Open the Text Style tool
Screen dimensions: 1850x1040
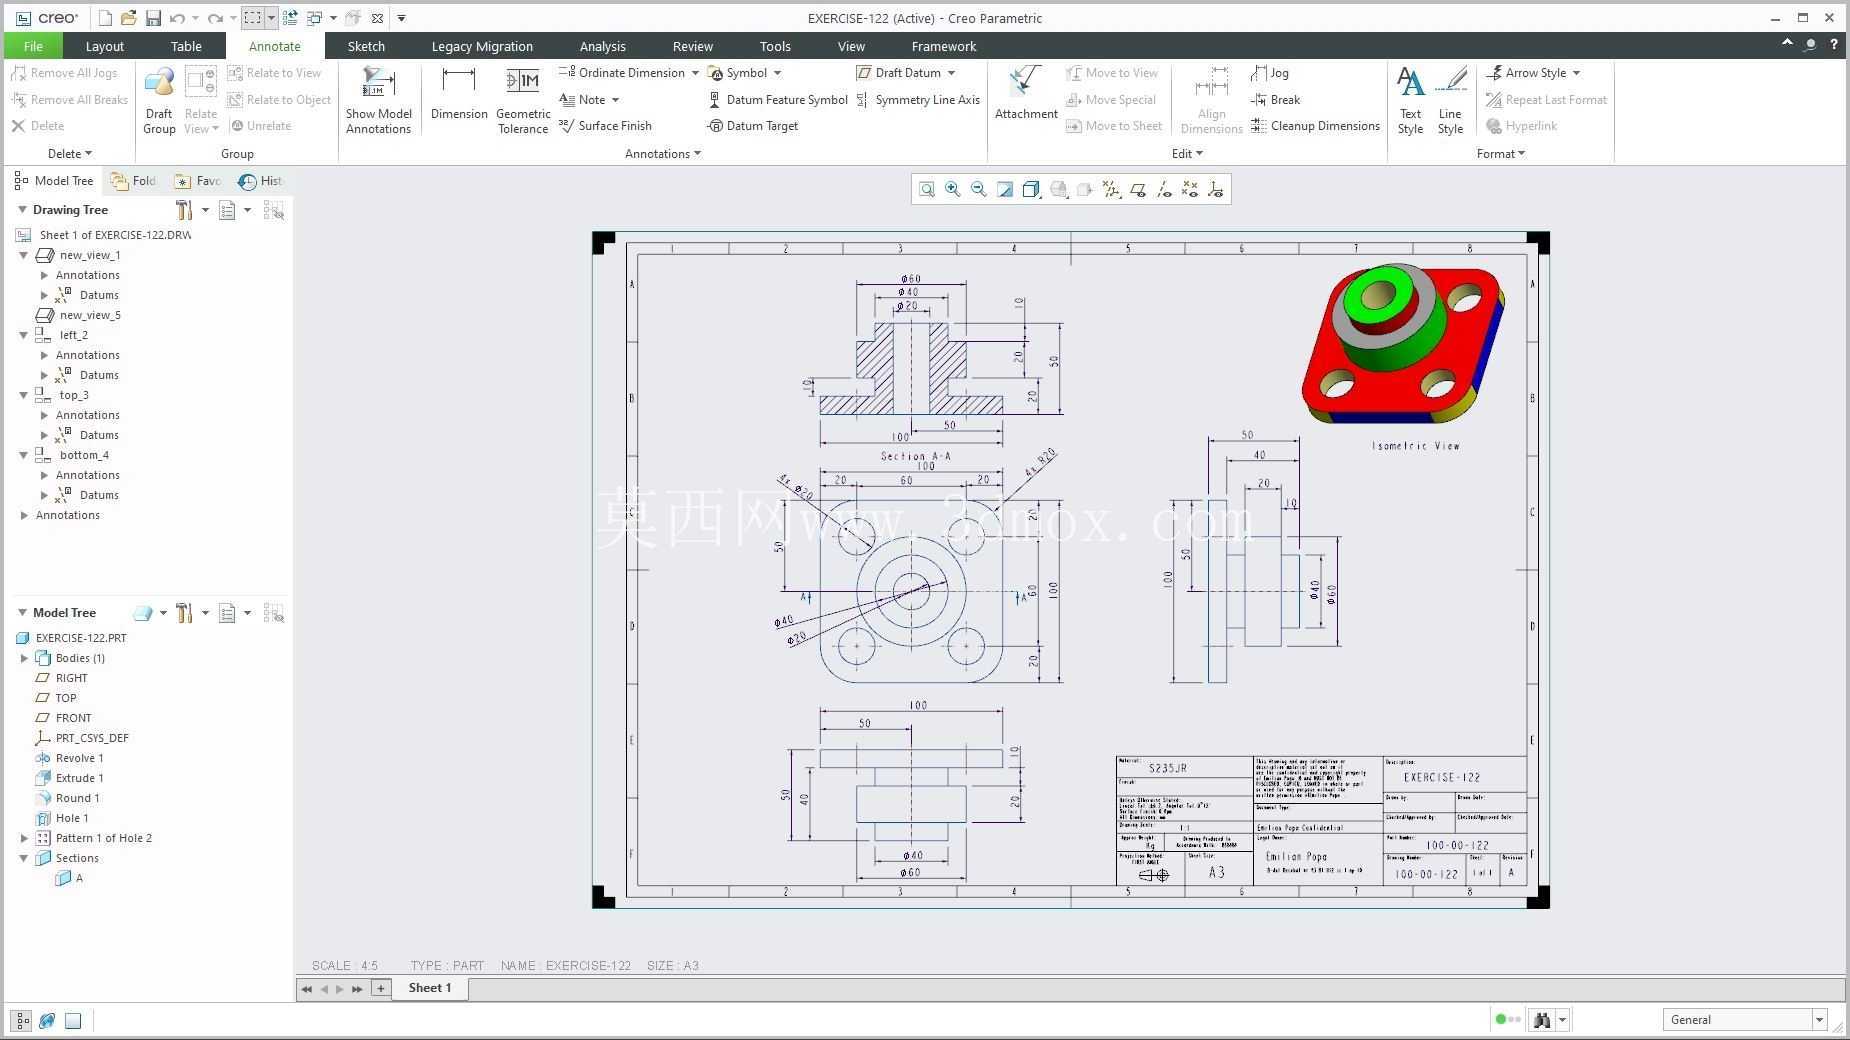tap(1410, 100)
